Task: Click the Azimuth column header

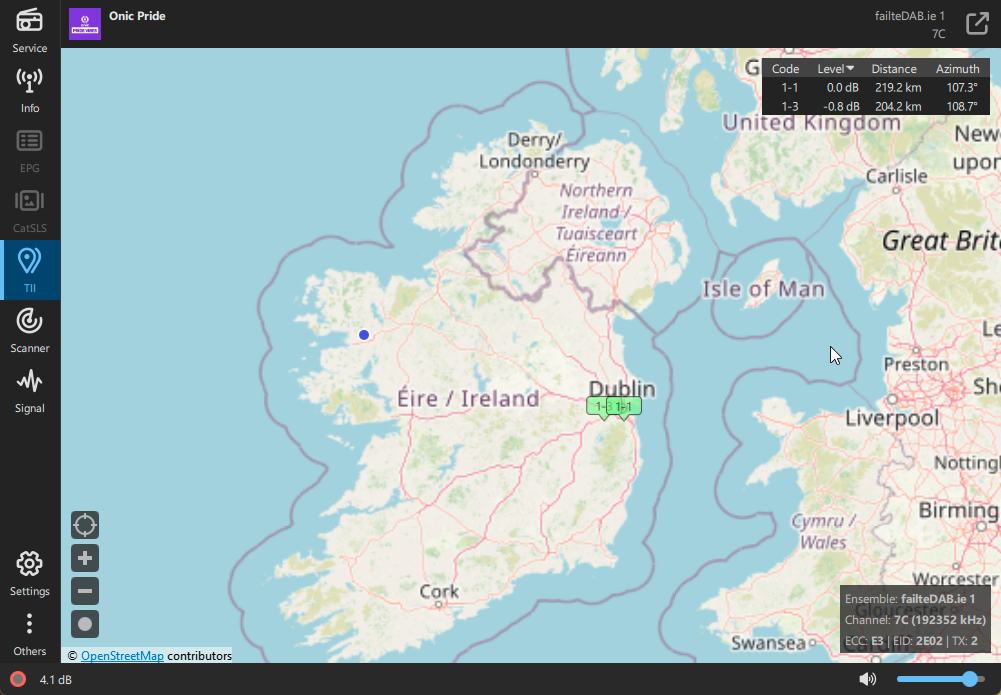Action: [x=957, y=69]
